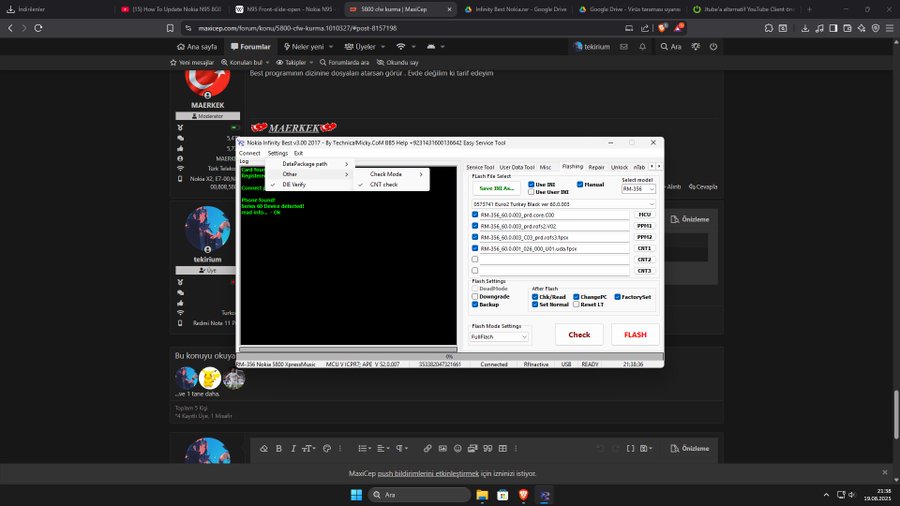Open the Windows Start menu
This screenshot has height=506, width=900.
click(x=356, y=495)
